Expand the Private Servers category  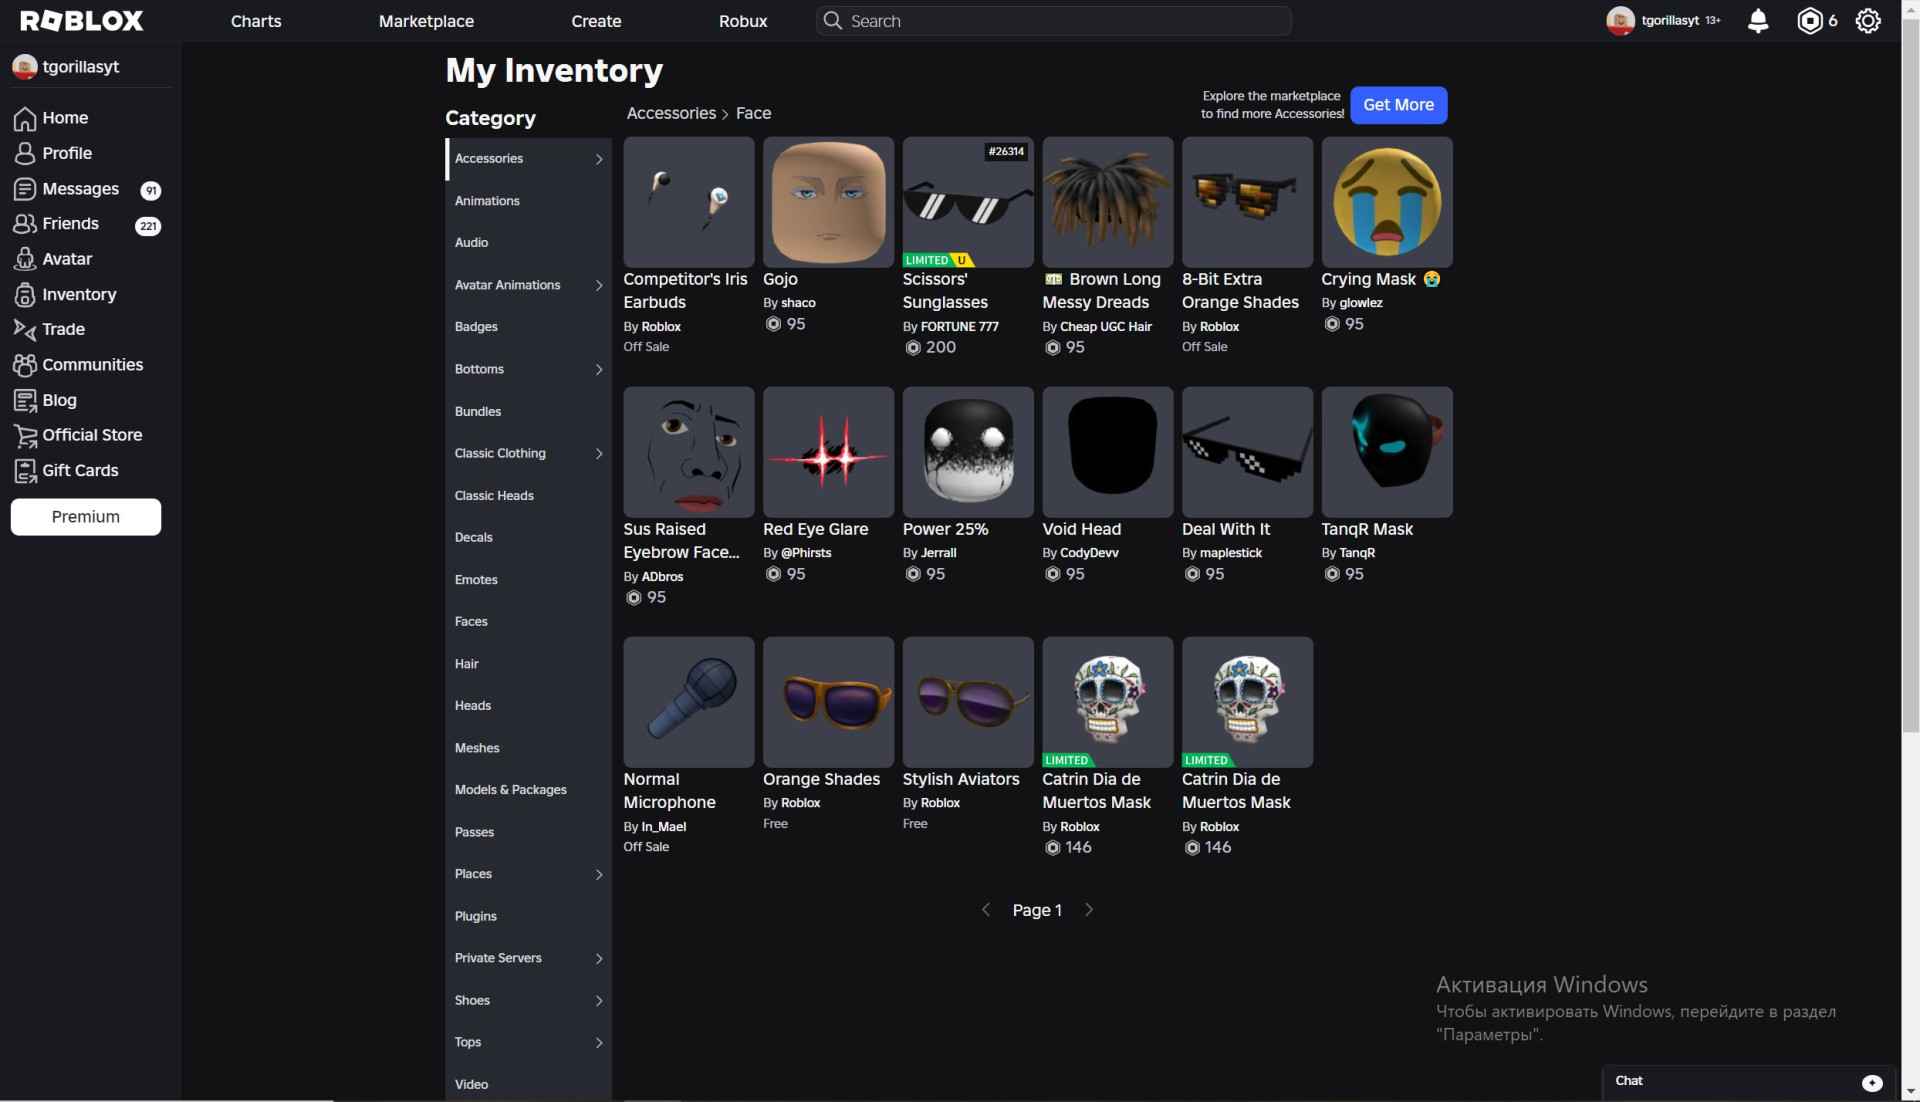click(x=599, y=958)
